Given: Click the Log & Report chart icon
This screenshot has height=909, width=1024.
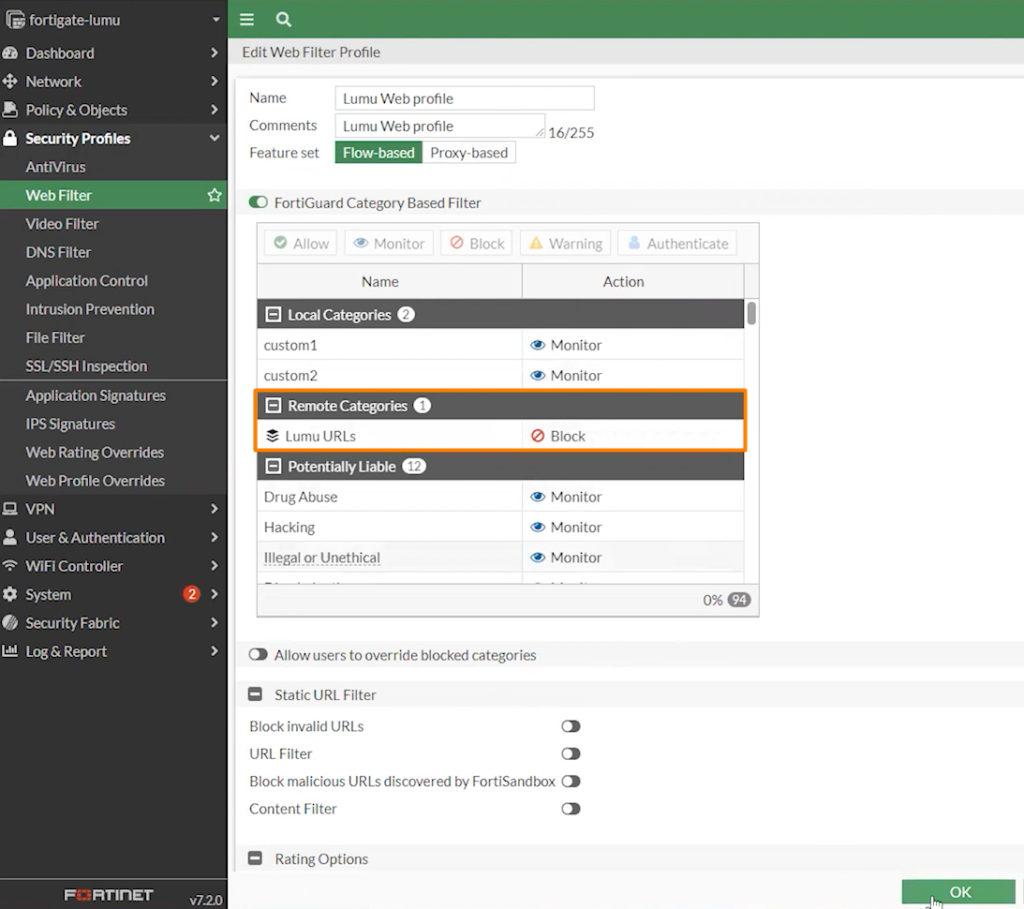Looking at the screenshot, I should (11, 651).
